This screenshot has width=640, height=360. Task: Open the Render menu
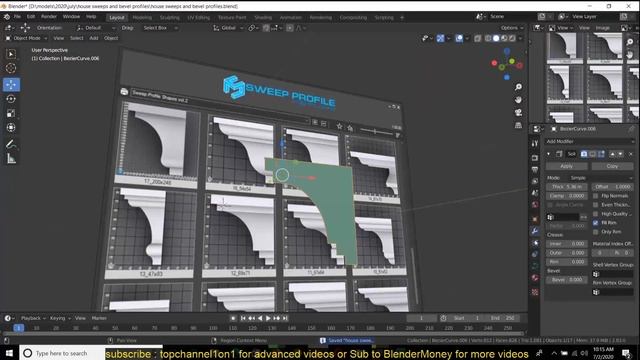pyautogui.click(x=49, y=17)
